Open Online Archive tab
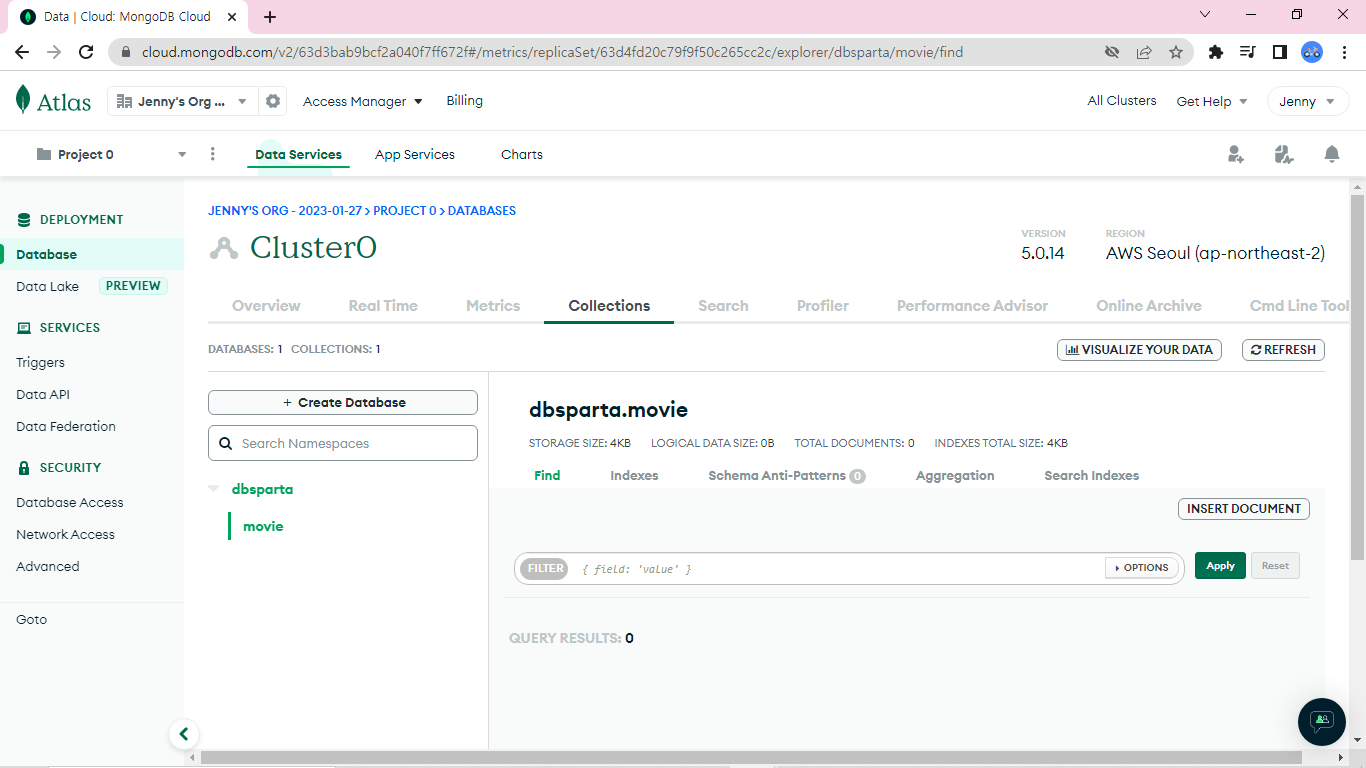The image size is (1366, 768). coord(1149,306)
